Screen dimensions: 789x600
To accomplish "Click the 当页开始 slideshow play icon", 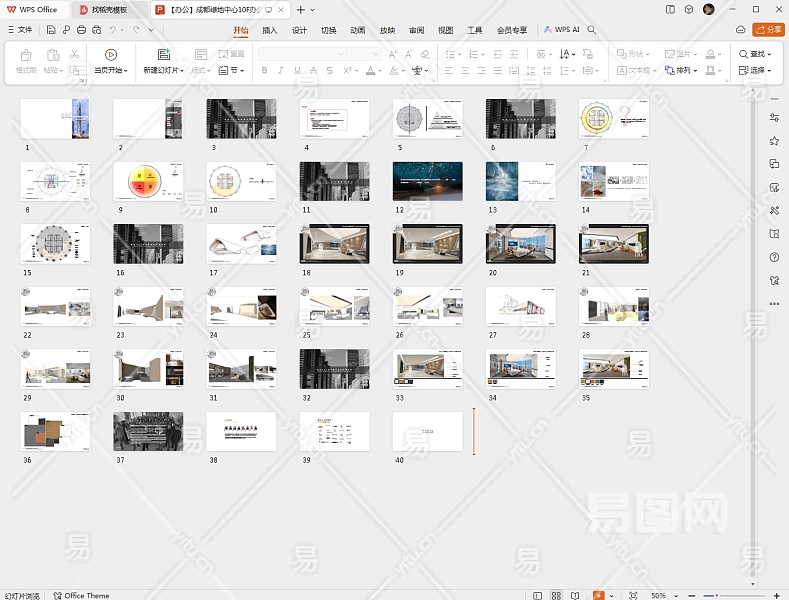I will [111, 54].
